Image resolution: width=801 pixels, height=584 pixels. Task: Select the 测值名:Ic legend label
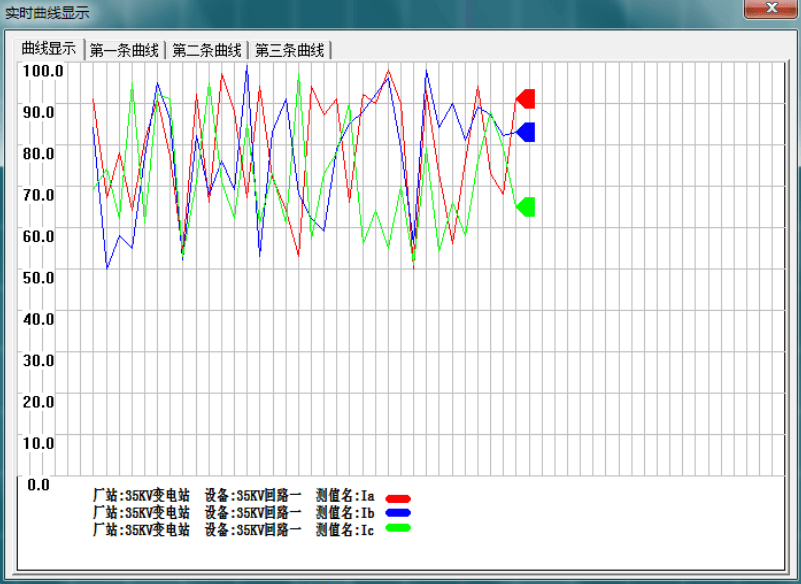345,530
